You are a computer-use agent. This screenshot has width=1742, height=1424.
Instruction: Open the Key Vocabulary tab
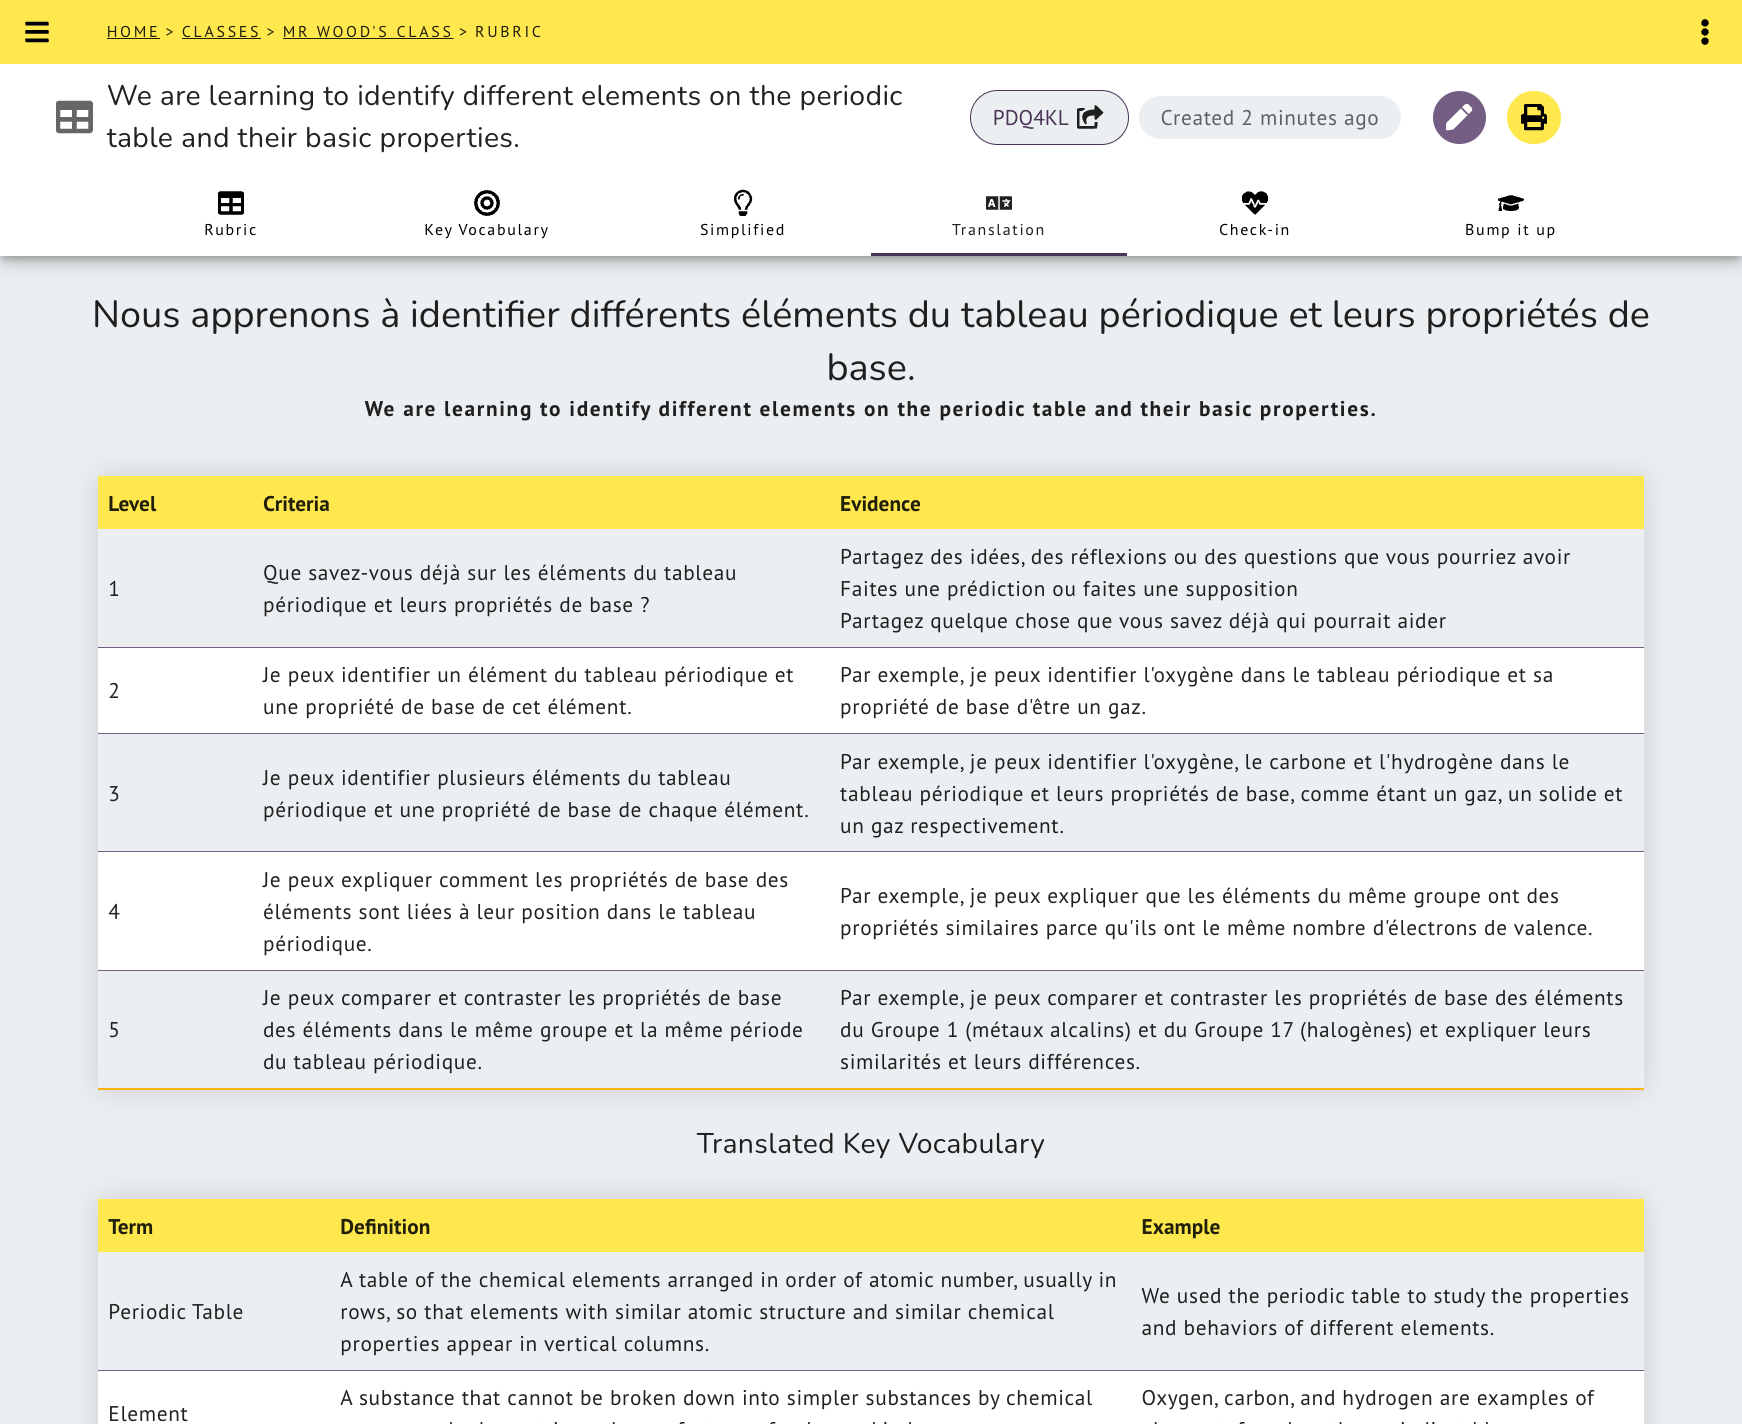[x=487, y=215]
